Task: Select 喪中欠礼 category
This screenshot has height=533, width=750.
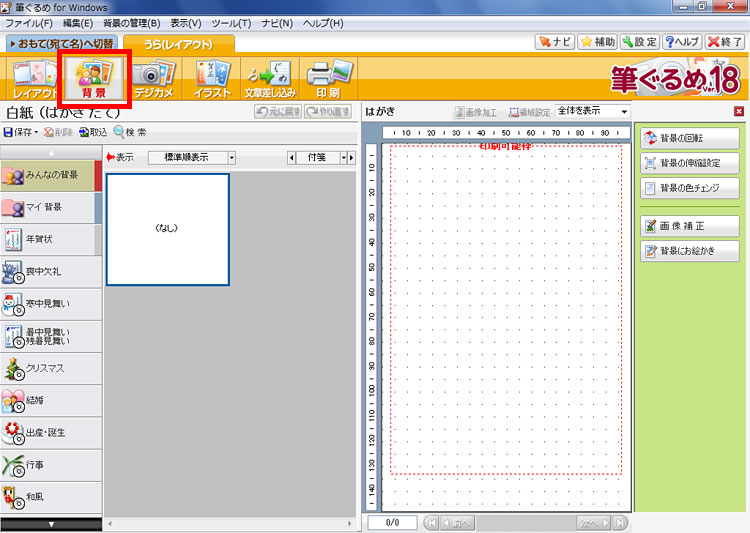Action: coord(51,272)
